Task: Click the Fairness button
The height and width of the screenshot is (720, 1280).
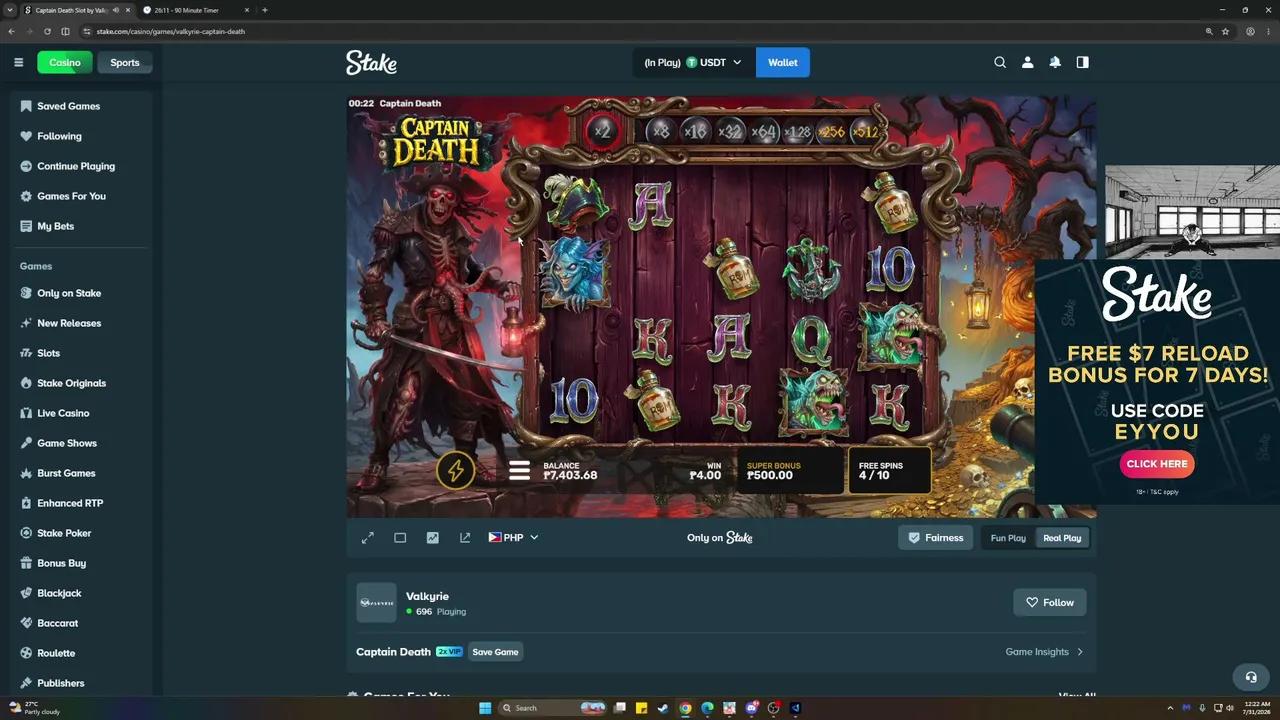Action: (935, 538)
